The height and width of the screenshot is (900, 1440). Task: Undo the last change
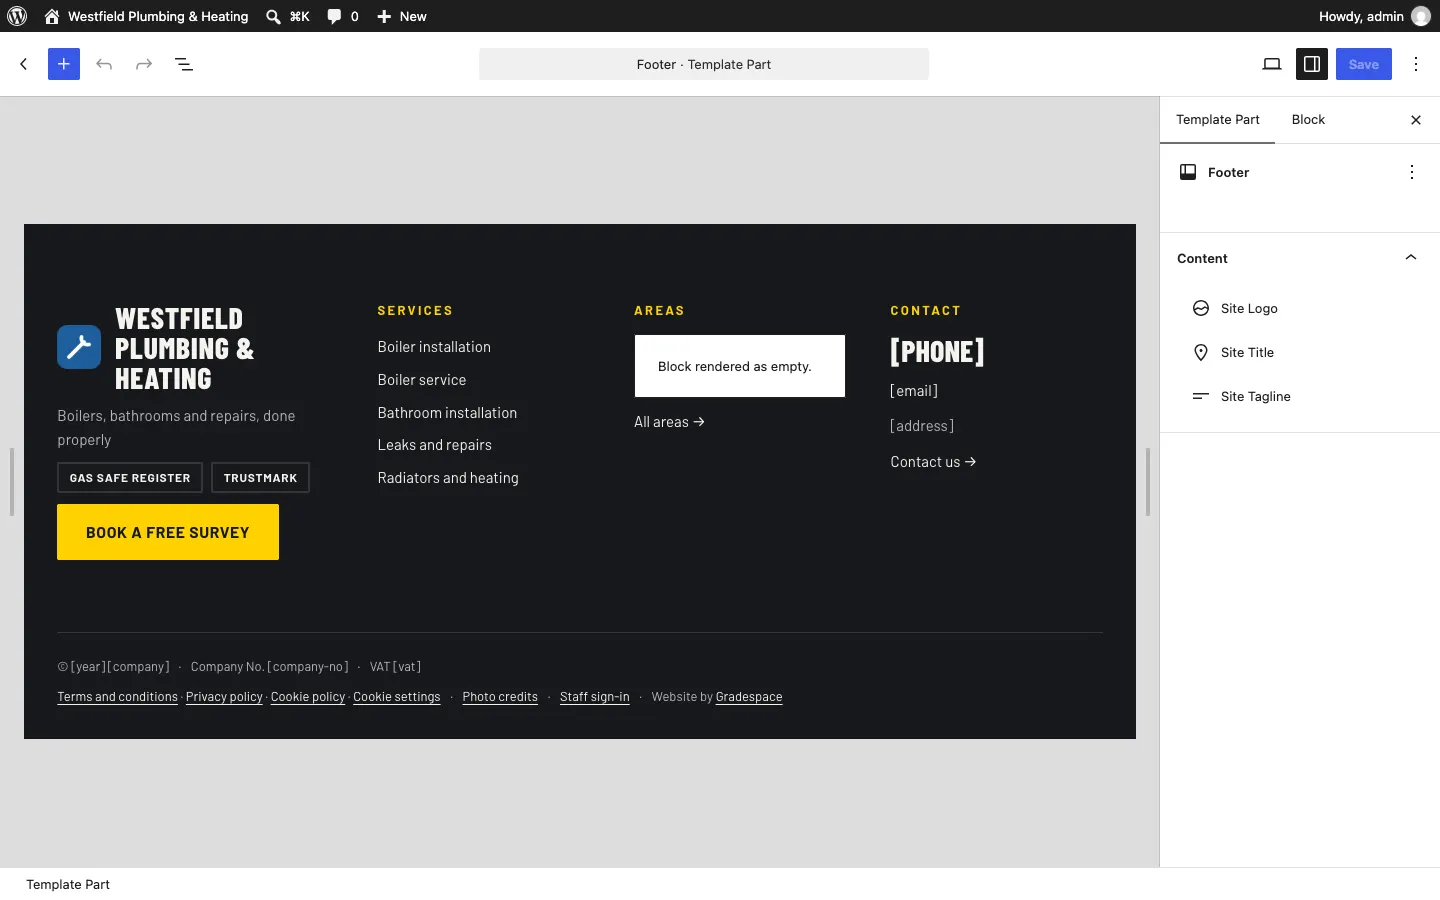(104, 64)
